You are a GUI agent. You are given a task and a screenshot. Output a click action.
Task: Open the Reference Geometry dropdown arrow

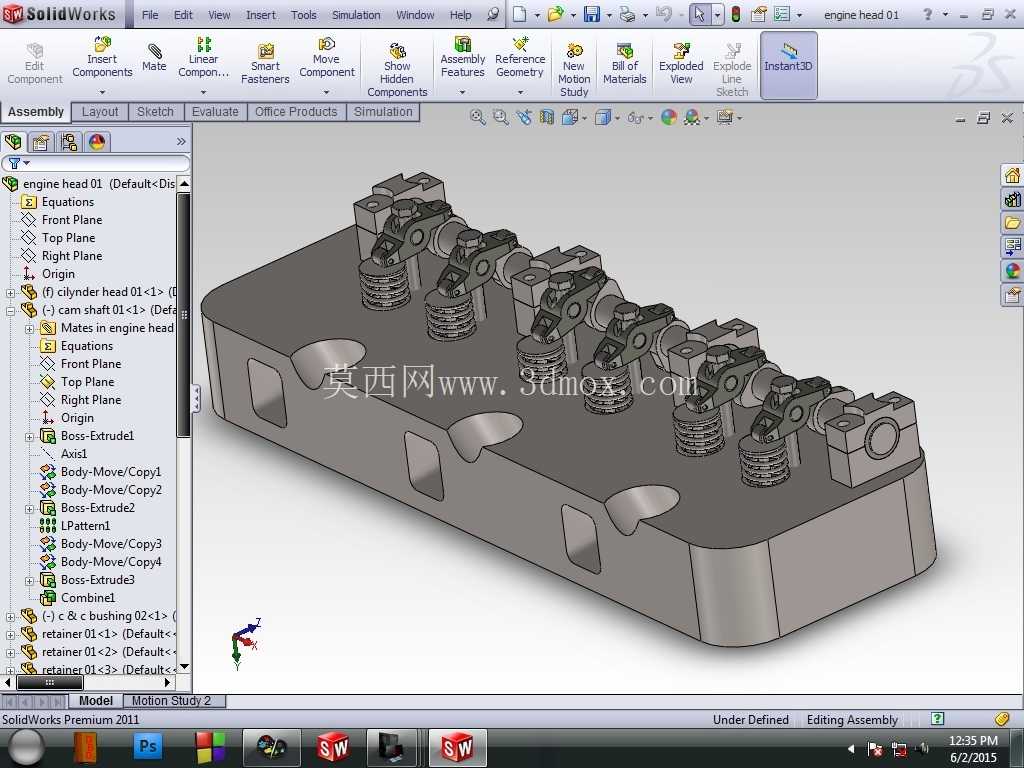(520, 93)
